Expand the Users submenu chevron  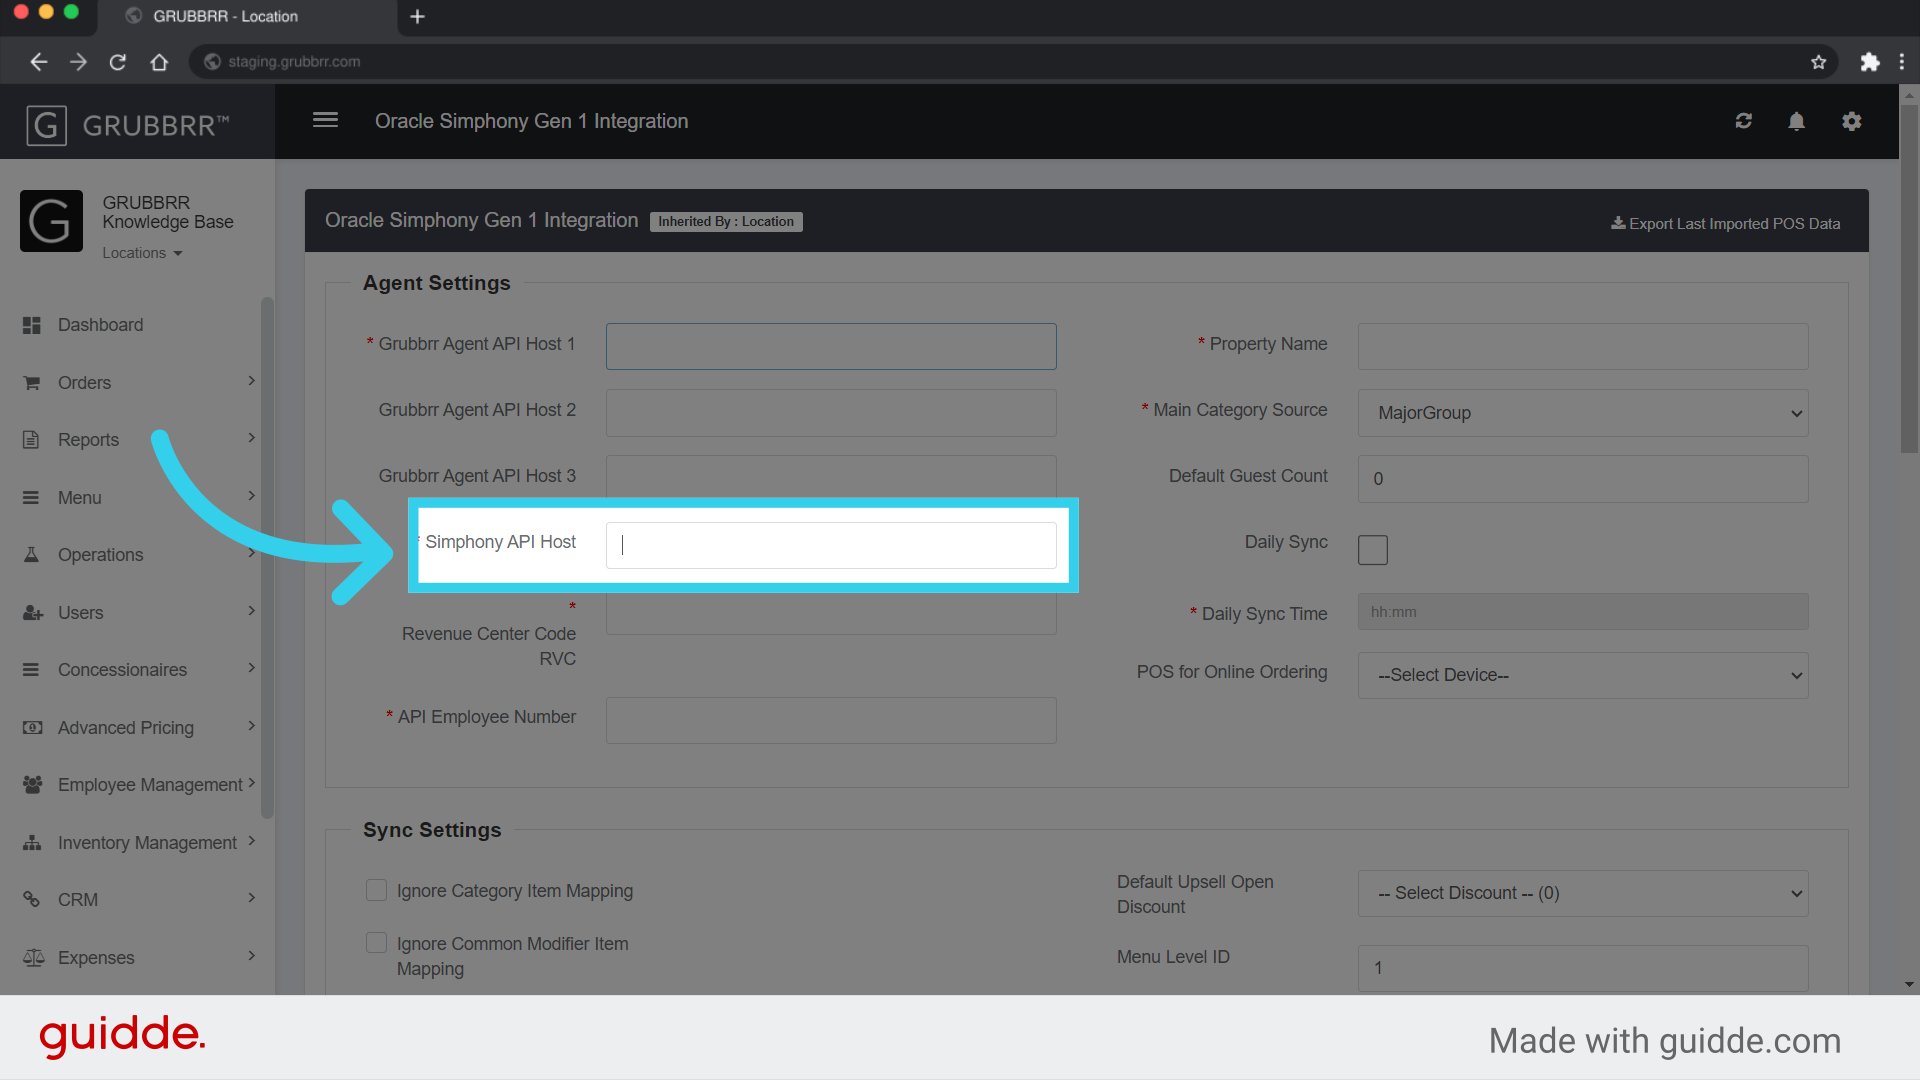251,611
